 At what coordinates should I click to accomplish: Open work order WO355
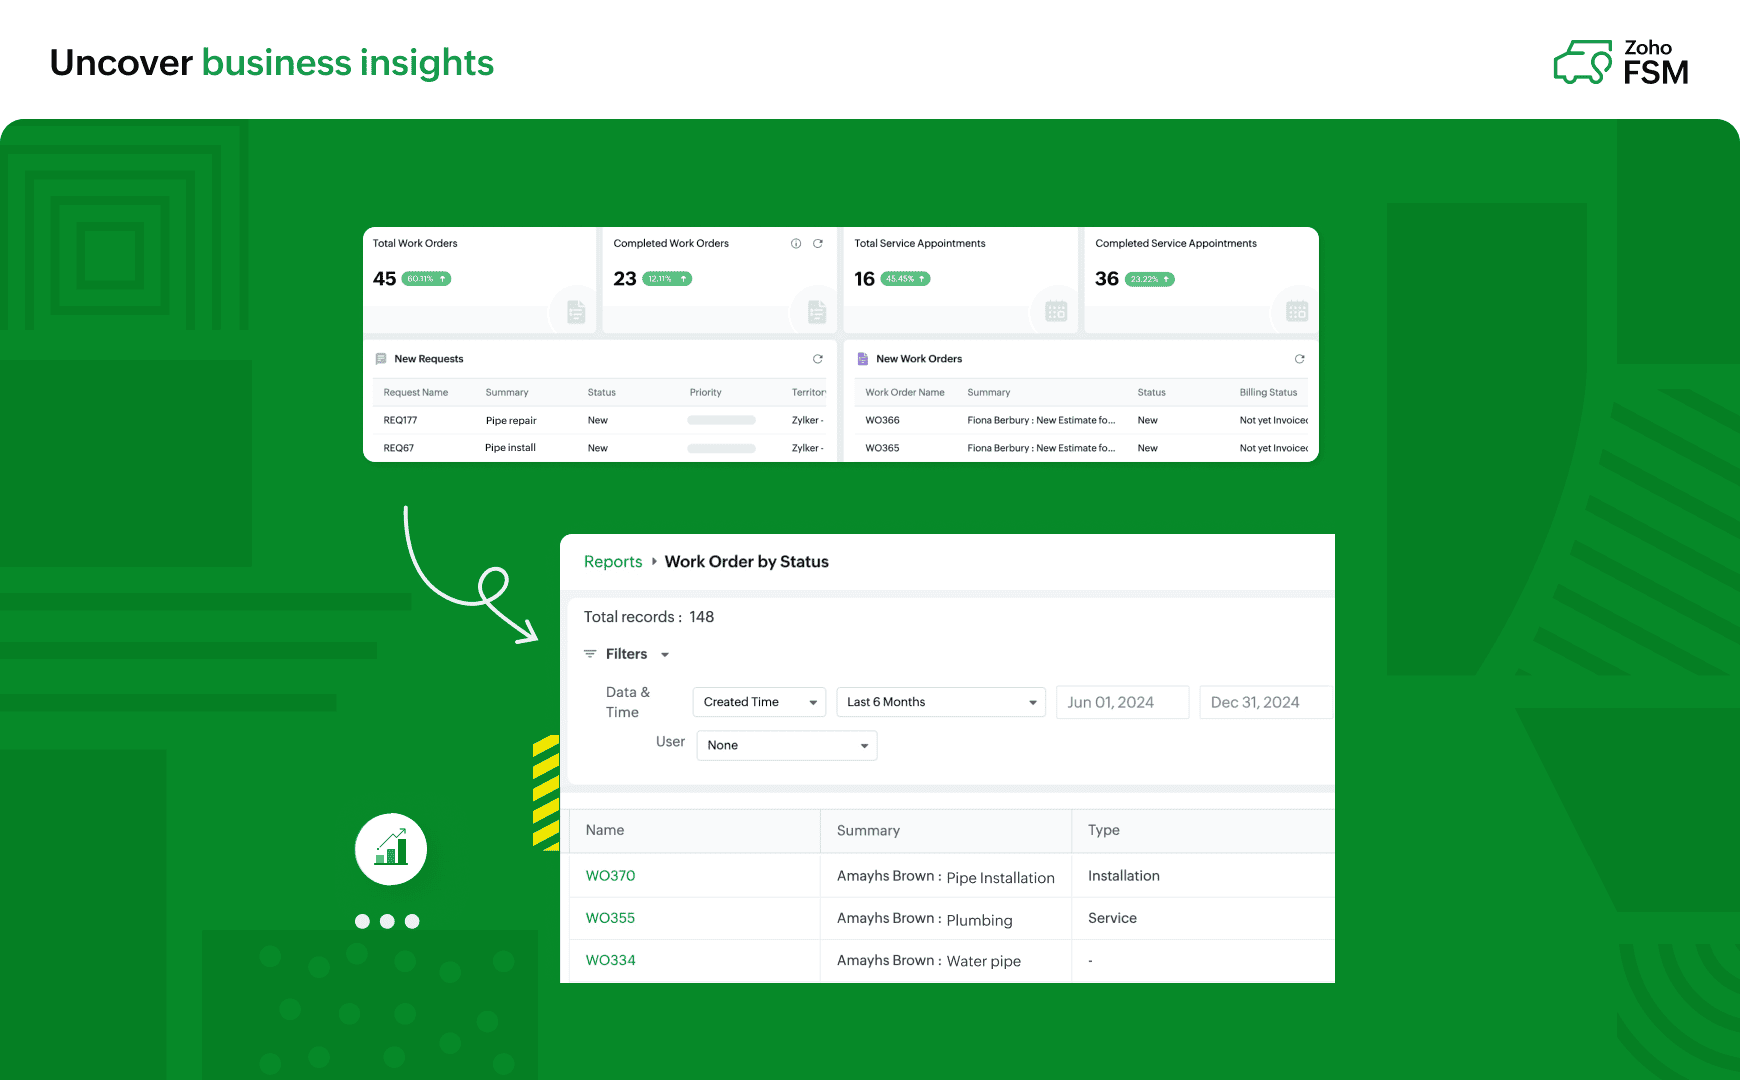point(609,917)
